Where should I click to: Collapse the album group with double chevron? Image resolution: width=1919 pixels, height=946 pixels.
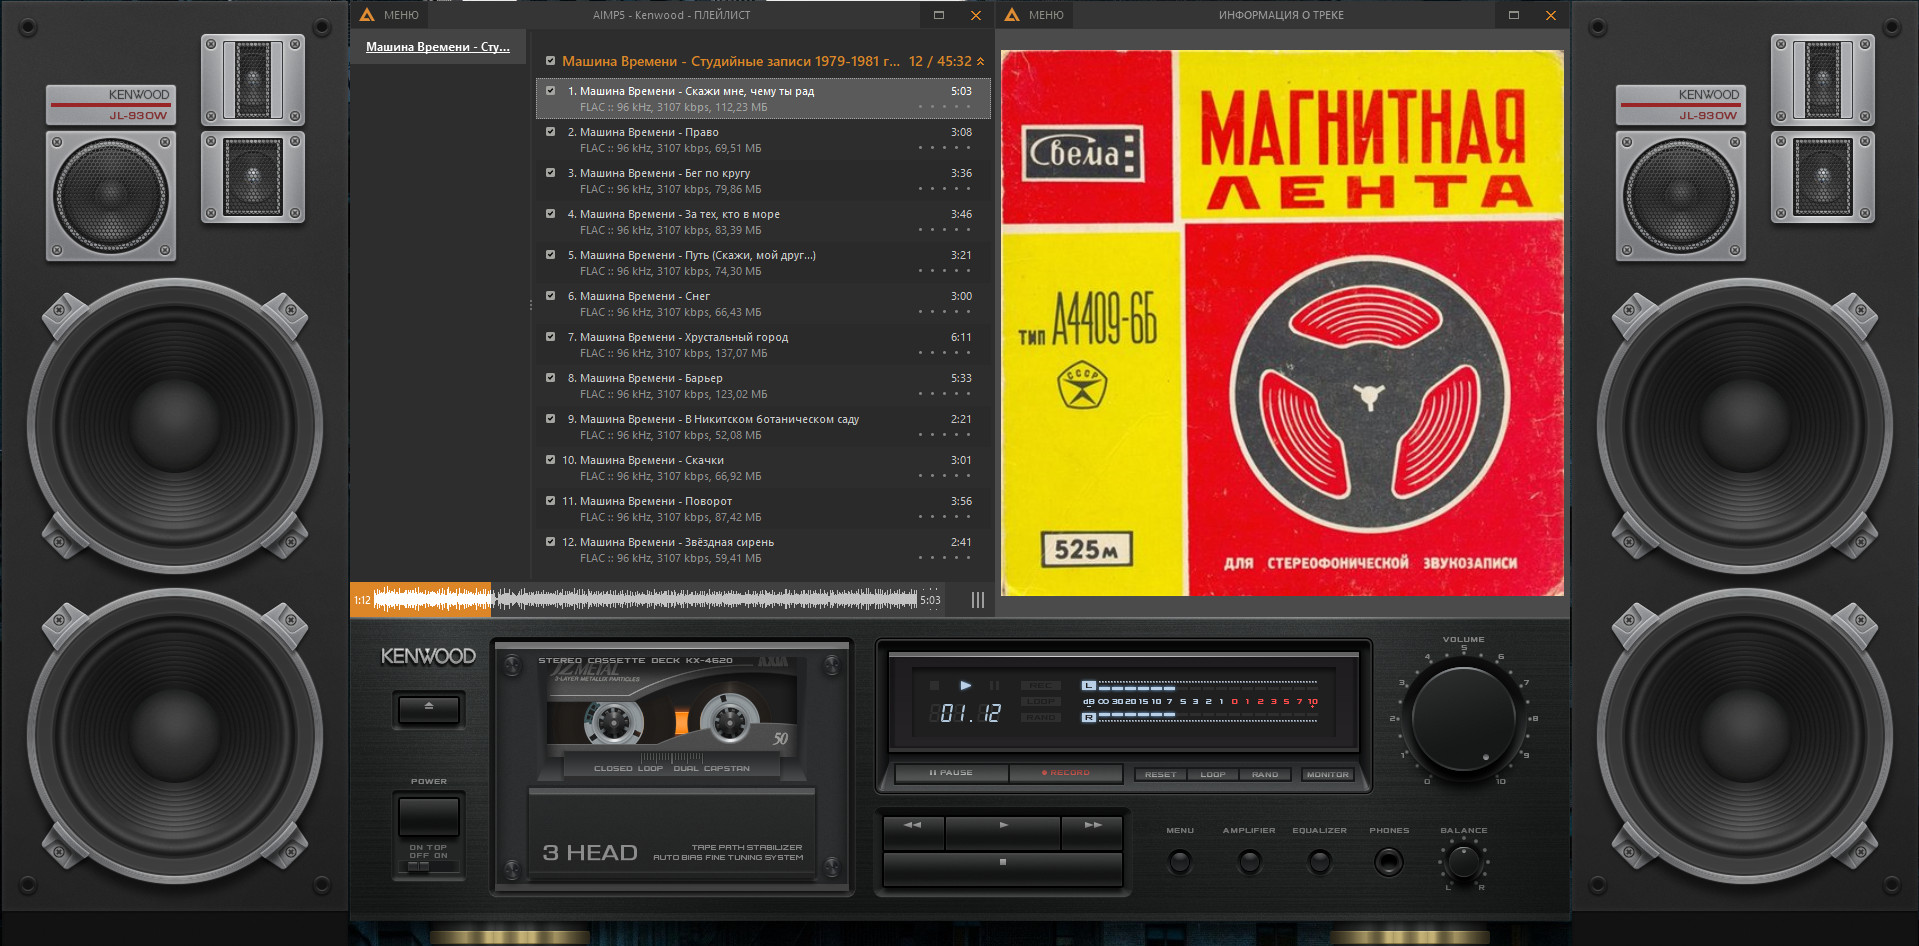tap(980, 62)
